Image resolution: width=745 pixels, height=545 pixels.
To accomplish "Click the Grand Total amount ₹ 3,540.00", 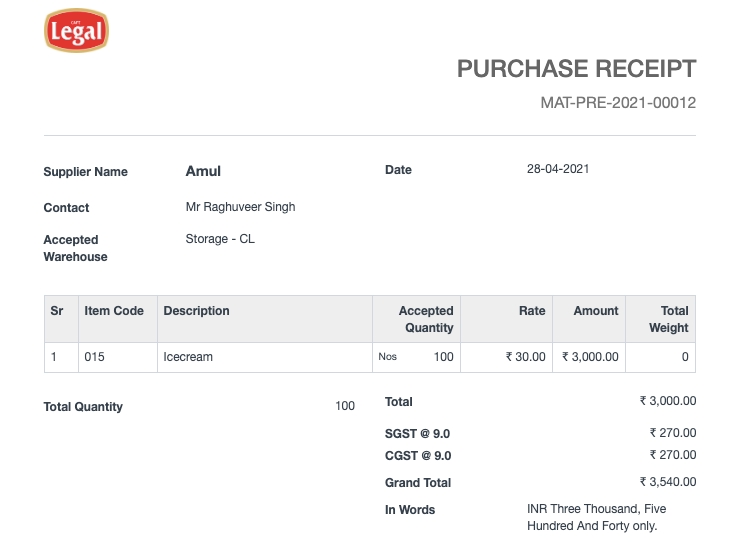I will (x=667, y=482).
